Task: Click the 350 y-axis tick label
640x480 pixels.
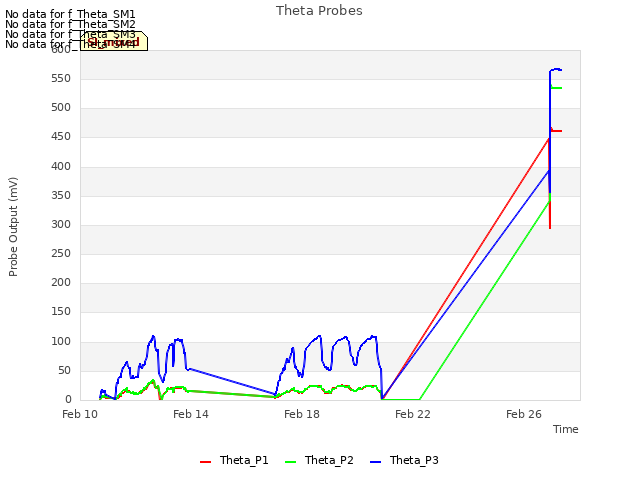Action: [x=61, y=196]
